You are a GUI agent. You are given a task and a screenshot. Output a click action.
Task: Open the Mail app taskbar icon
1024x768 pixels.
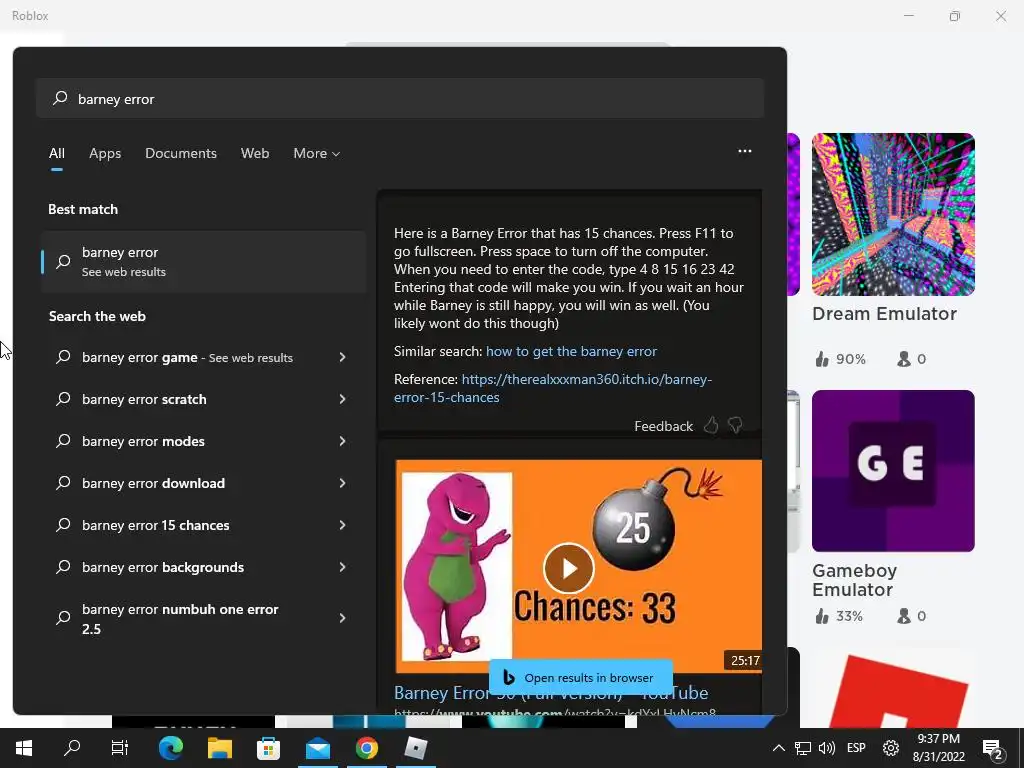[318, 748]
